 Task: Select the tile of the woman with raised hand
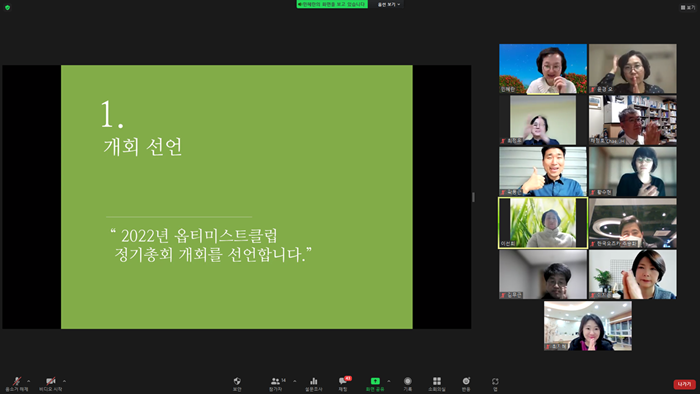(633, 69)
